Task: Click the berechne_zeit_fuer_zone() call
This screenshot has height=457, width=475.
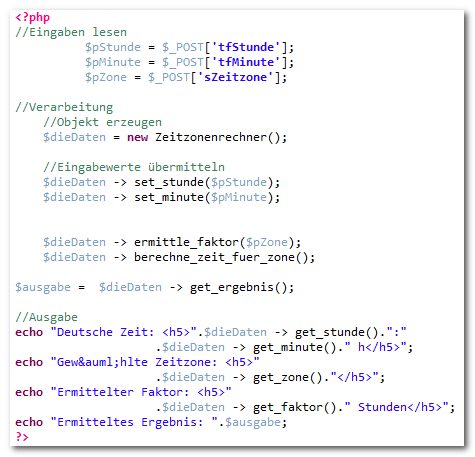Action: [221, 257]
